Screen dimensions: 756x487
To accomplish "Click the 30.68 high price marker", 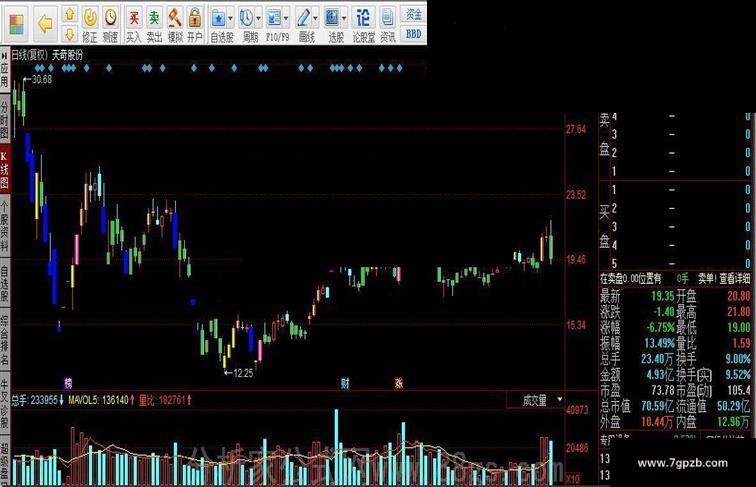I will (41, 79).
